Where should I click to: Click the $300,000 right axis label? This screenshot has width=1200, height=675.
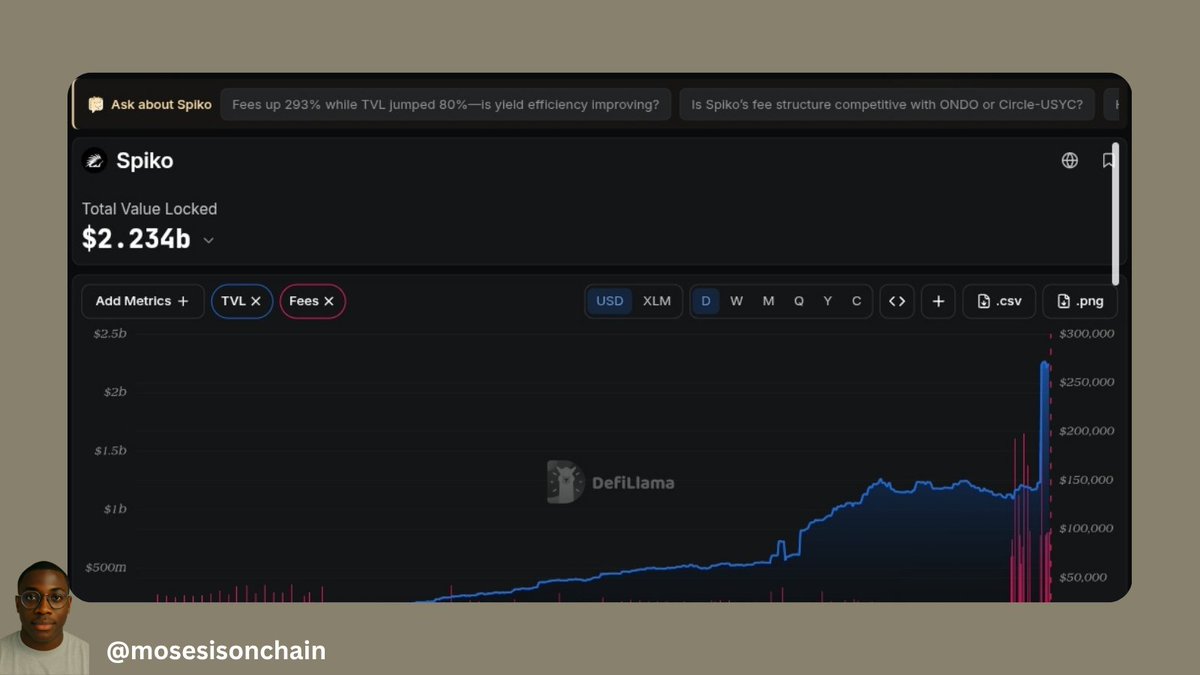(1085, 333)
